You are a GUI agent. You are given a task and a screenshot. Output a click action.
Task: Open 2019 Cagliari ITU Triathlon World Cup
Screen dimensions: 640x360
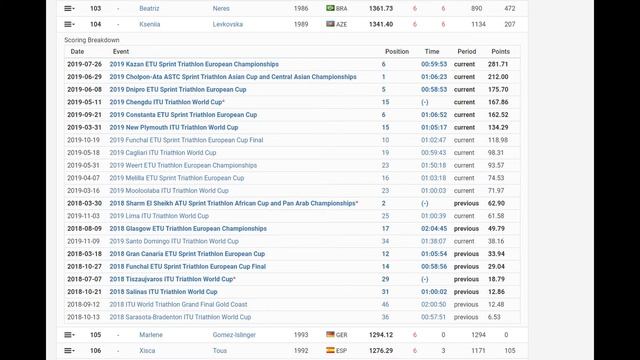[x=163, y=153]
